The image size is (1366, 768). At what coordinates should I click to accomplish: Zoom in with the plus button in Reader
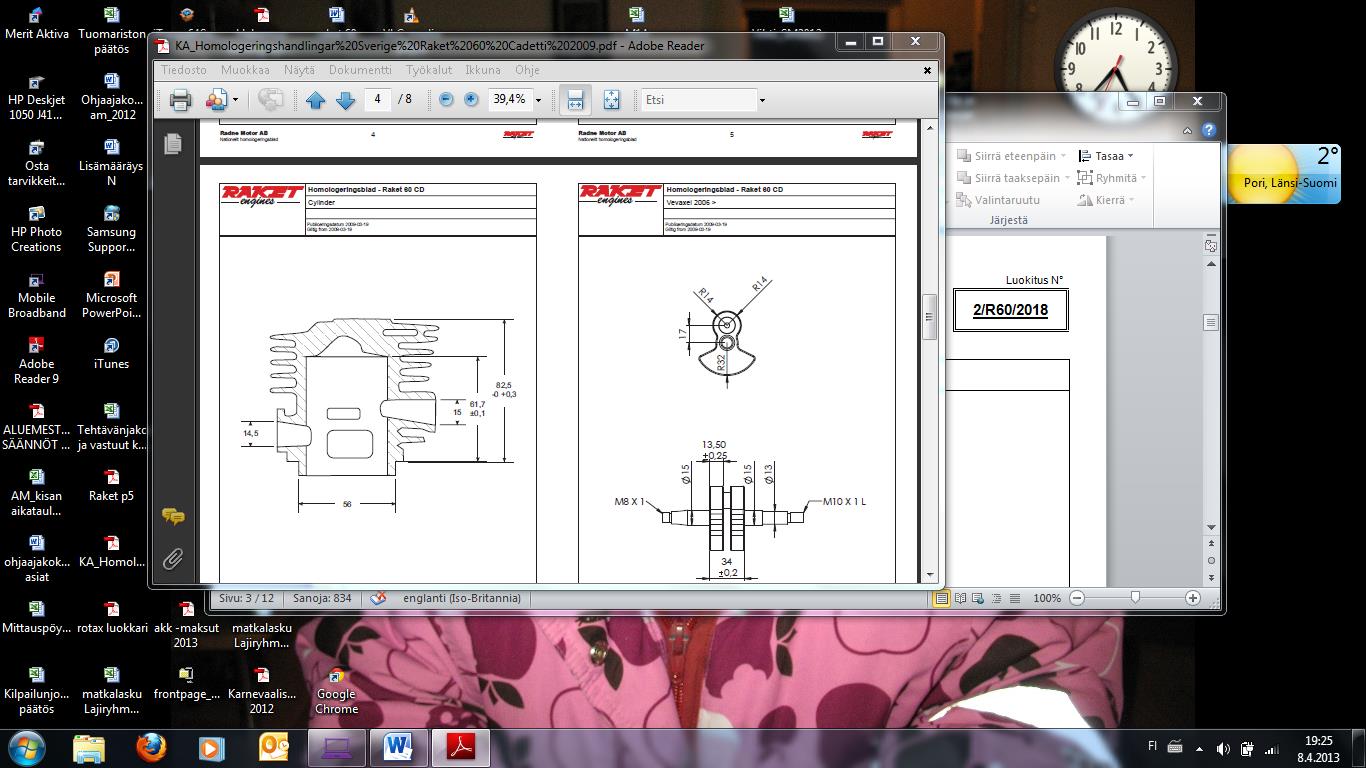[x=471, y=100]
